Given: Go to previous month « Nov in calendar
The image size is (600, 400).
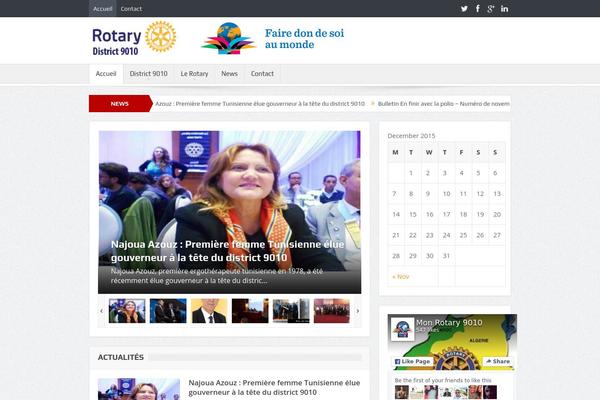Looking at the screenshot, I should pos(401,276).
